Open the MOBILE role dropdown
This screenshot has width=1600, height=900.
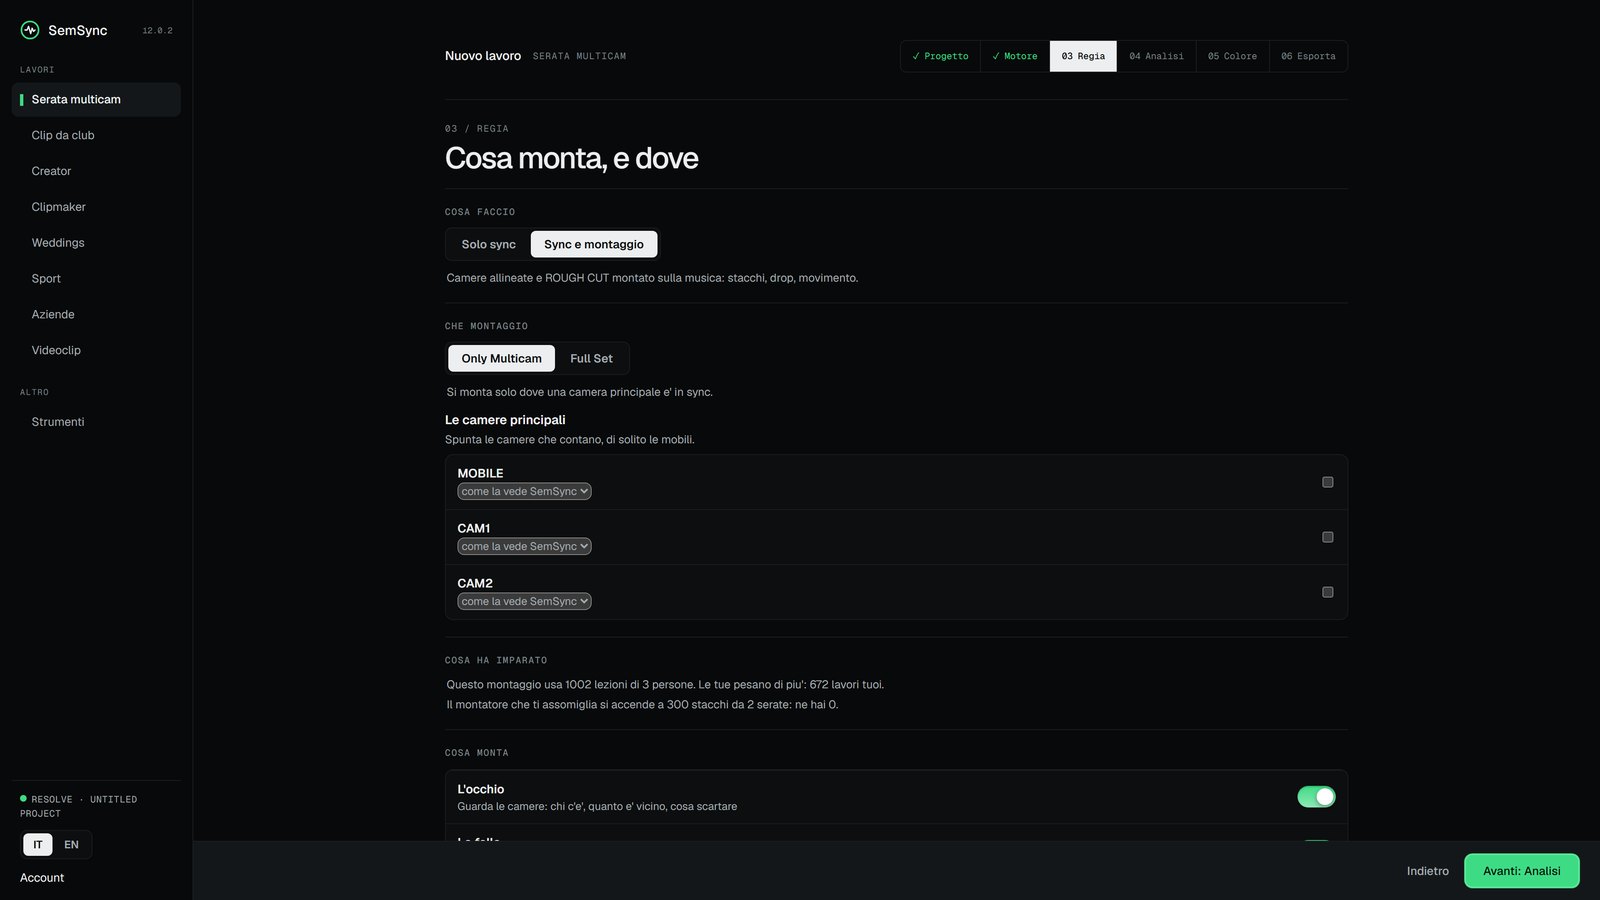point(524,491)
